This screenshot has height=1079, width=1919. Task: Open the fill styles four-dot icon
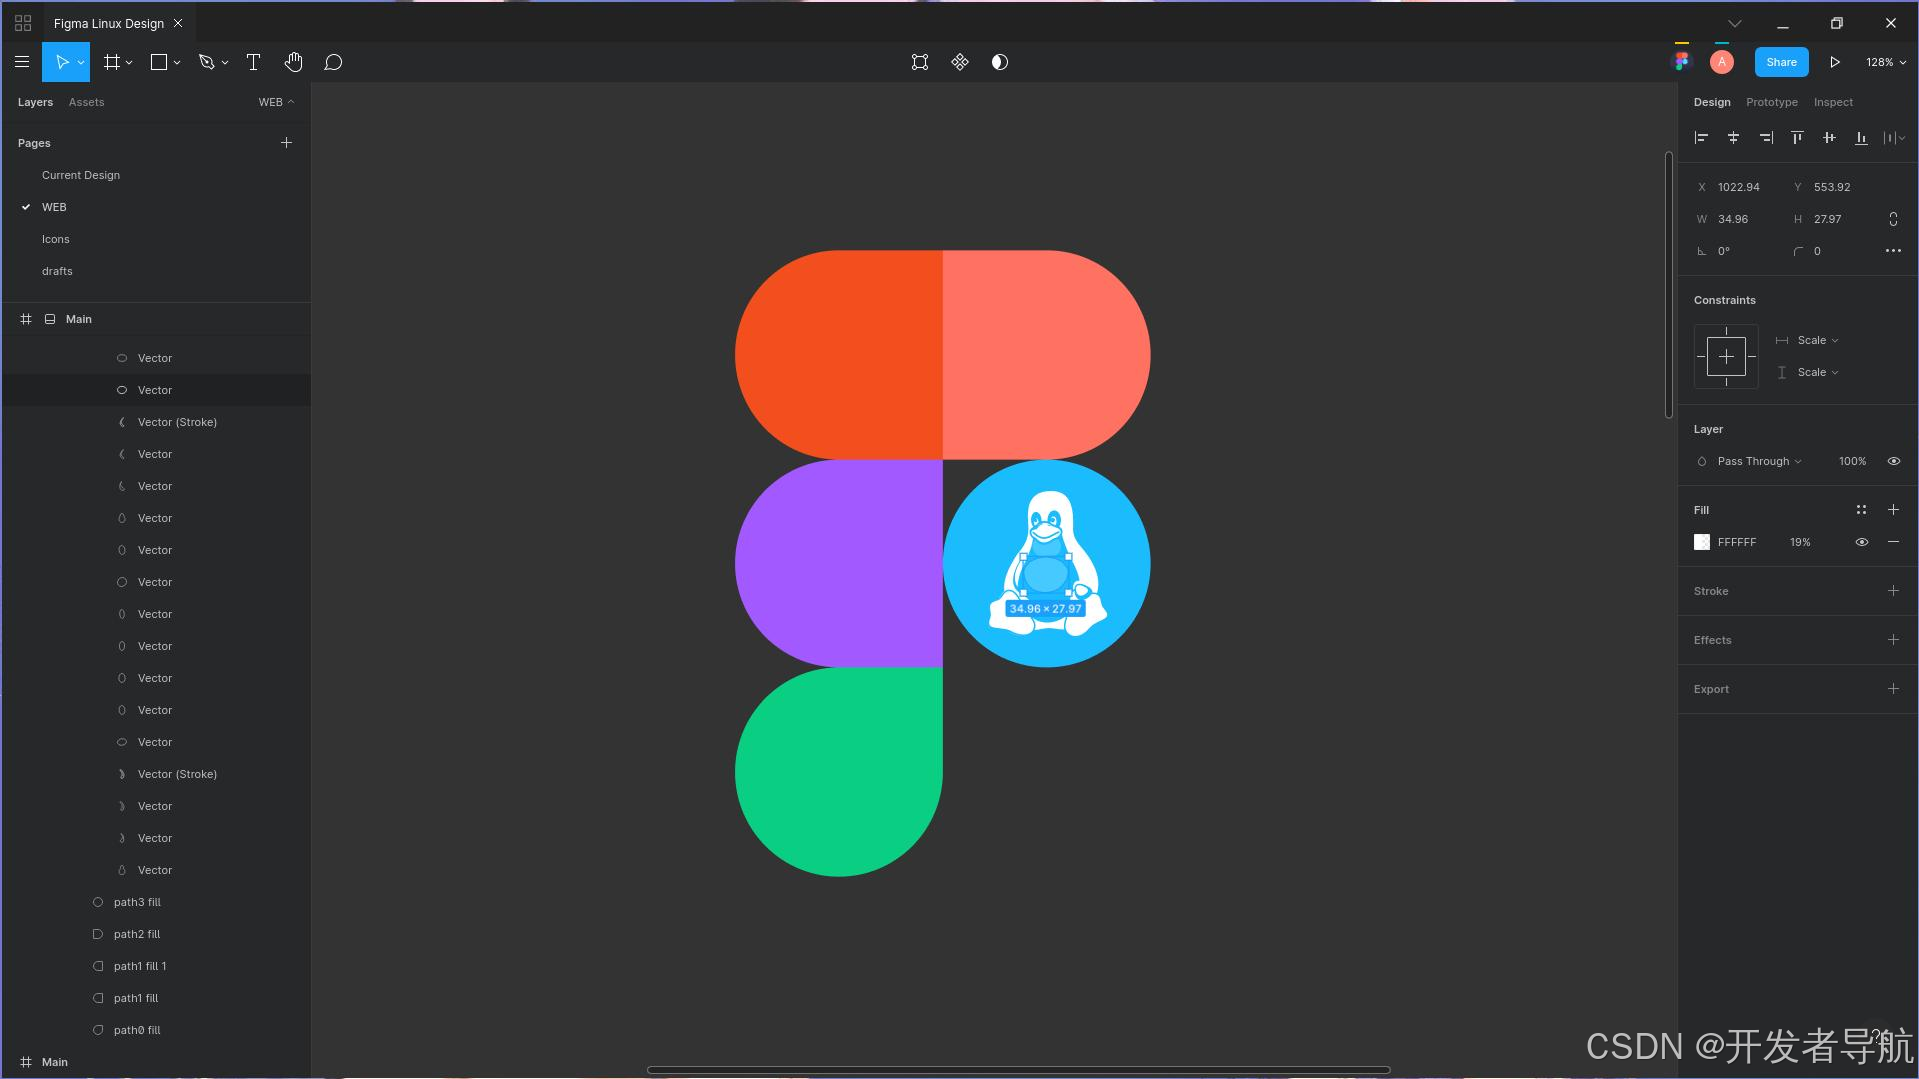pyautogui.click(x=1861, y=510)
